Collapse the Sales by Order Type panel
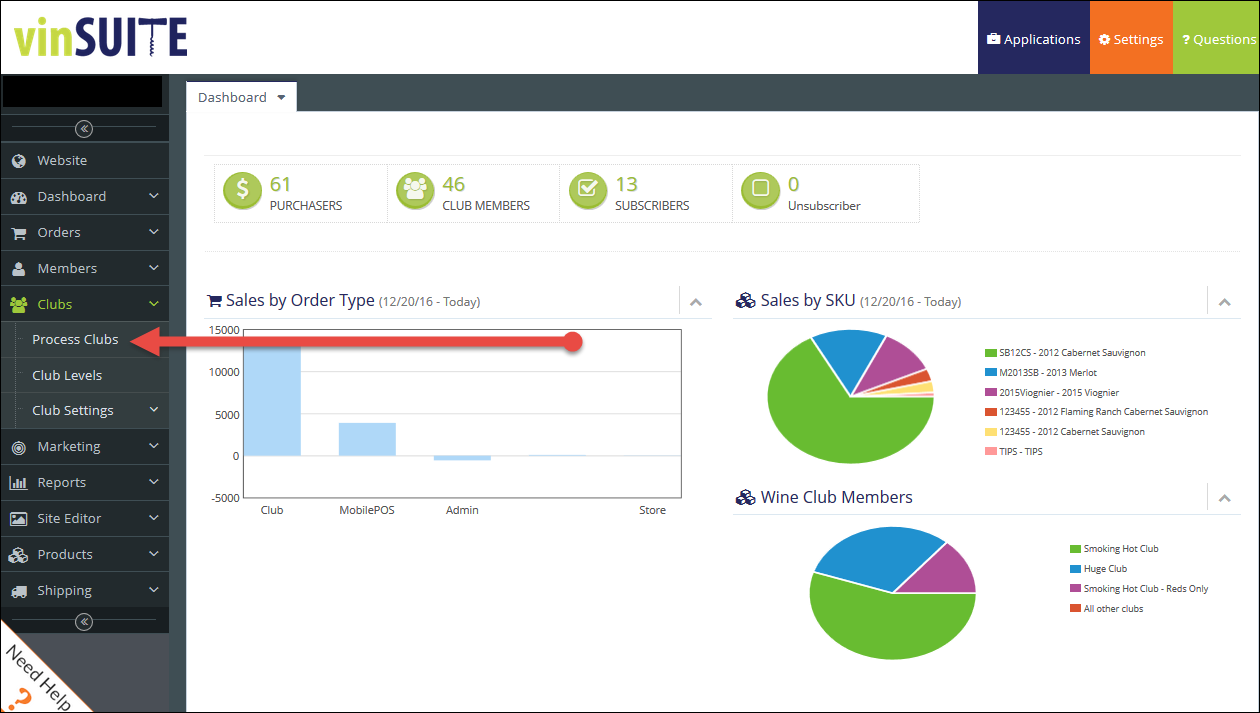This screenshot has width=1260, height=713. click(x=696, y=302)
